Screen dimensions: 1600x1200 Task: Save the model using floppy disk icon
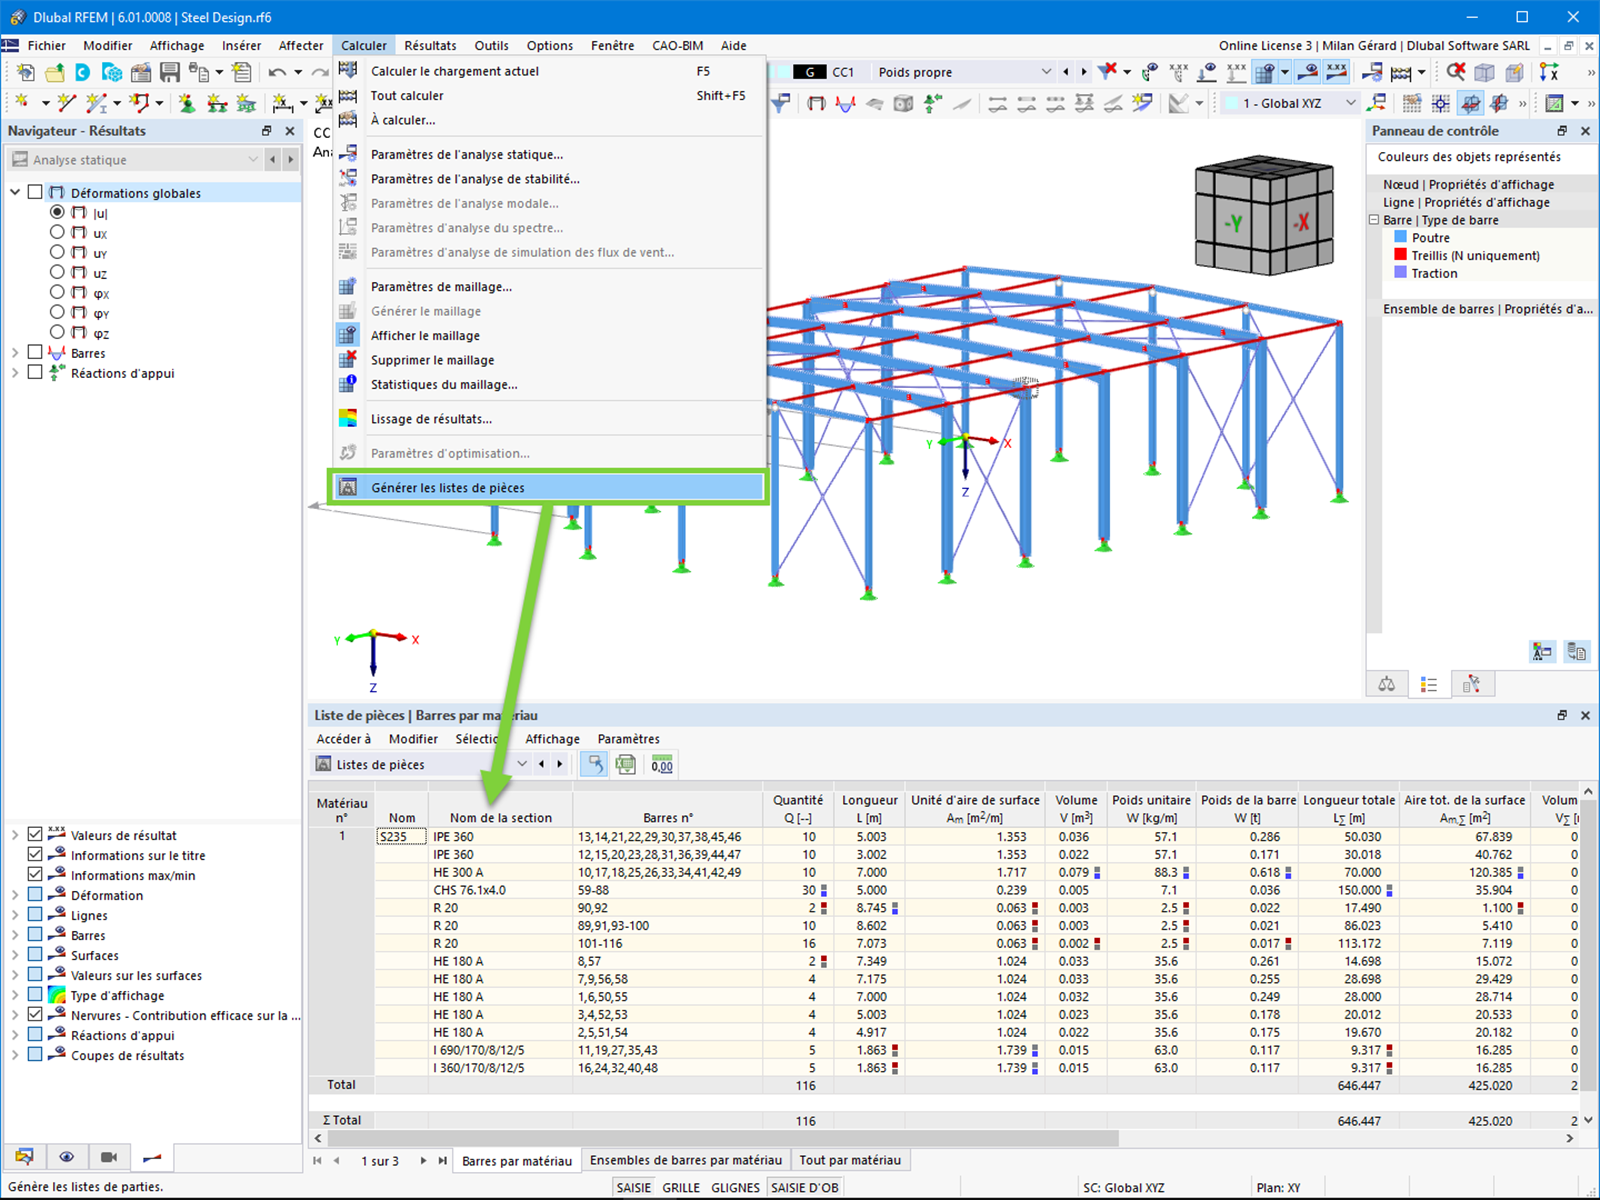tap(170, 72)
